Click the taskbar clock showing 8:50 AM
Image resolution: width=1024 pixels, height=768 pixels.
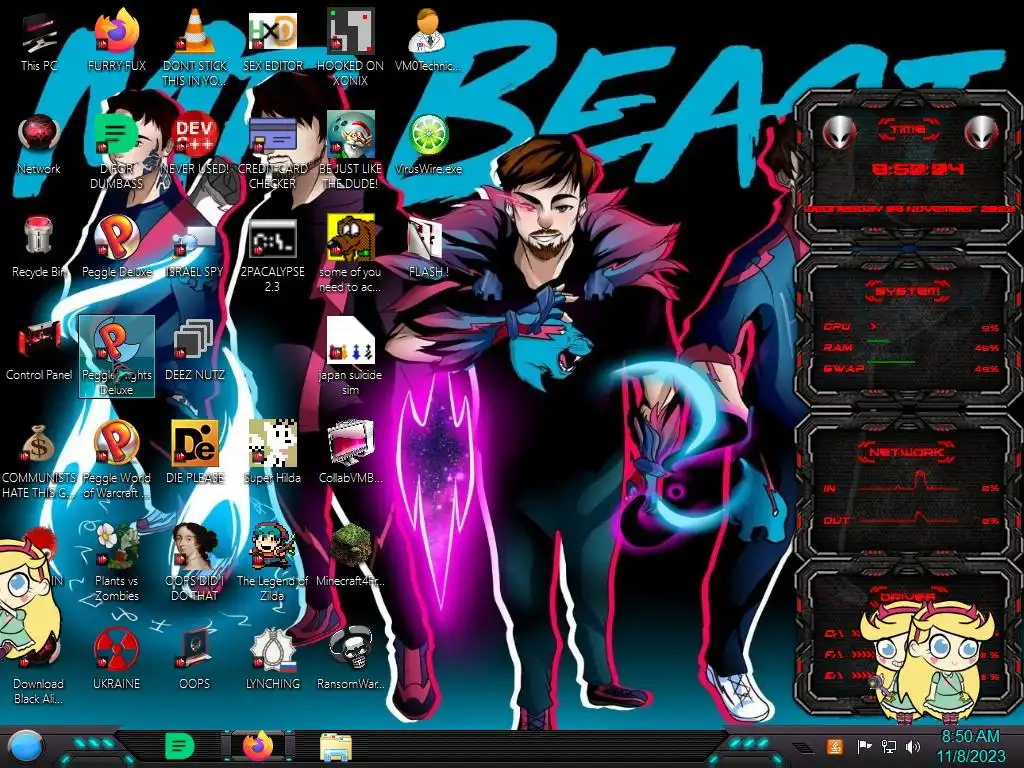[x=970, y=746]
